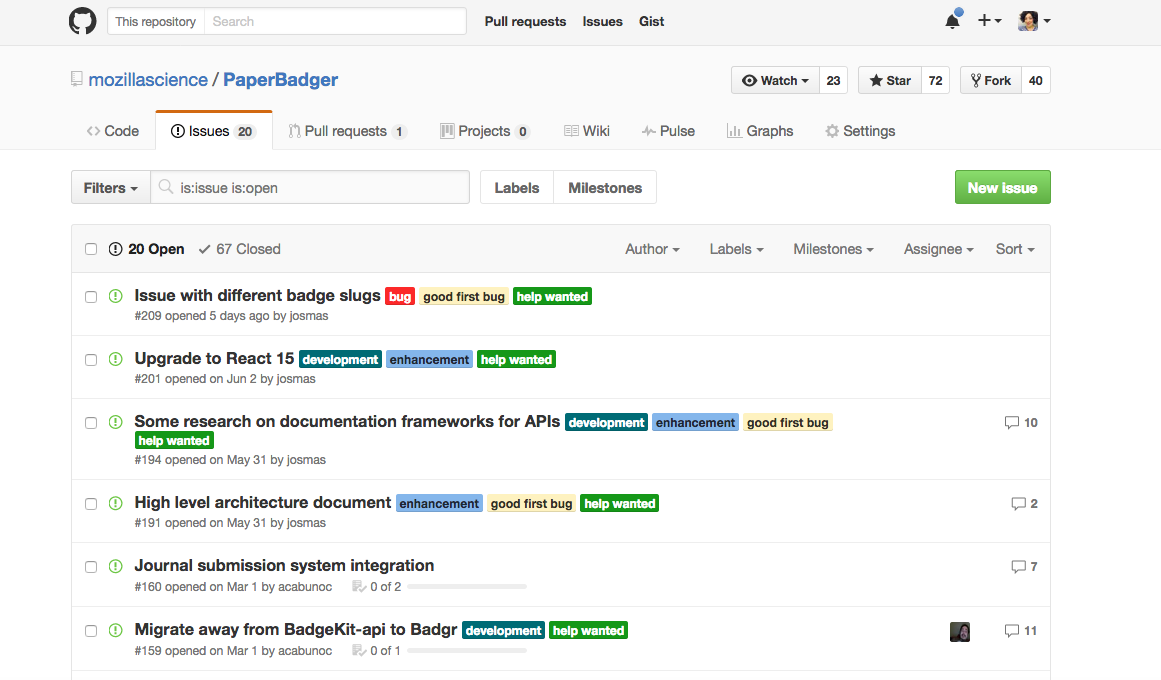Click task checklist icon for issue #159
1161x680 pixels.
point(359,650)
